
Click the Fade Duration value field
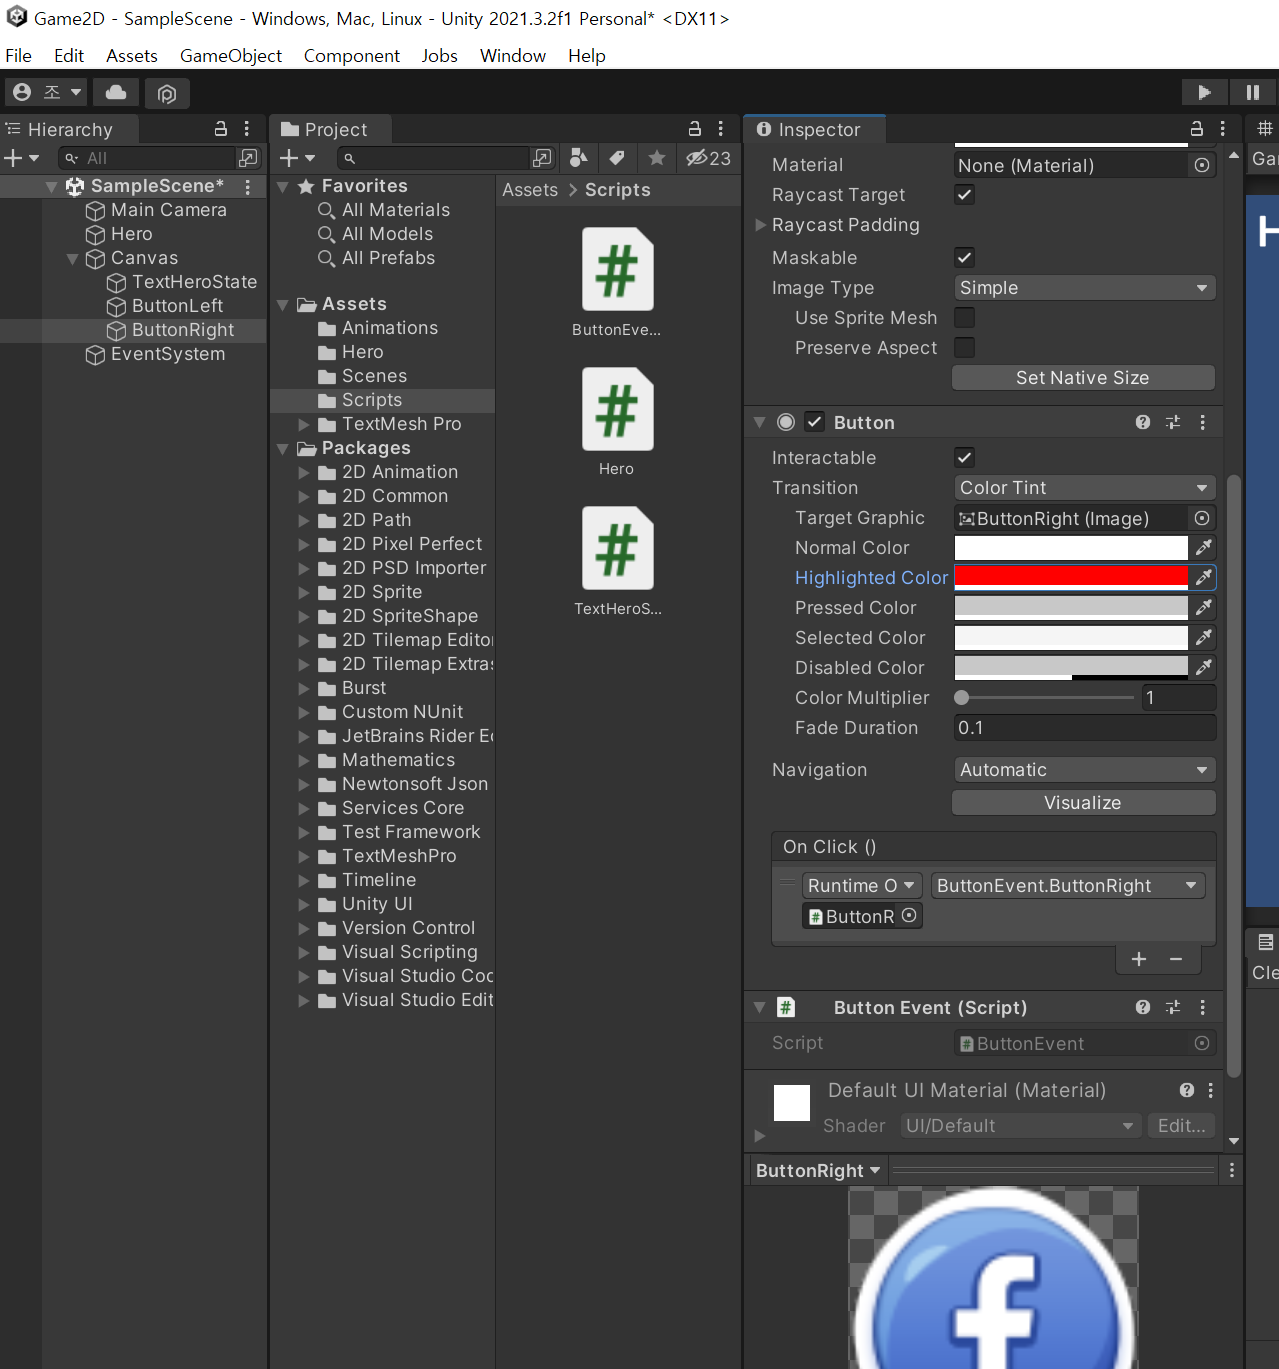[x=1085, y=728]
